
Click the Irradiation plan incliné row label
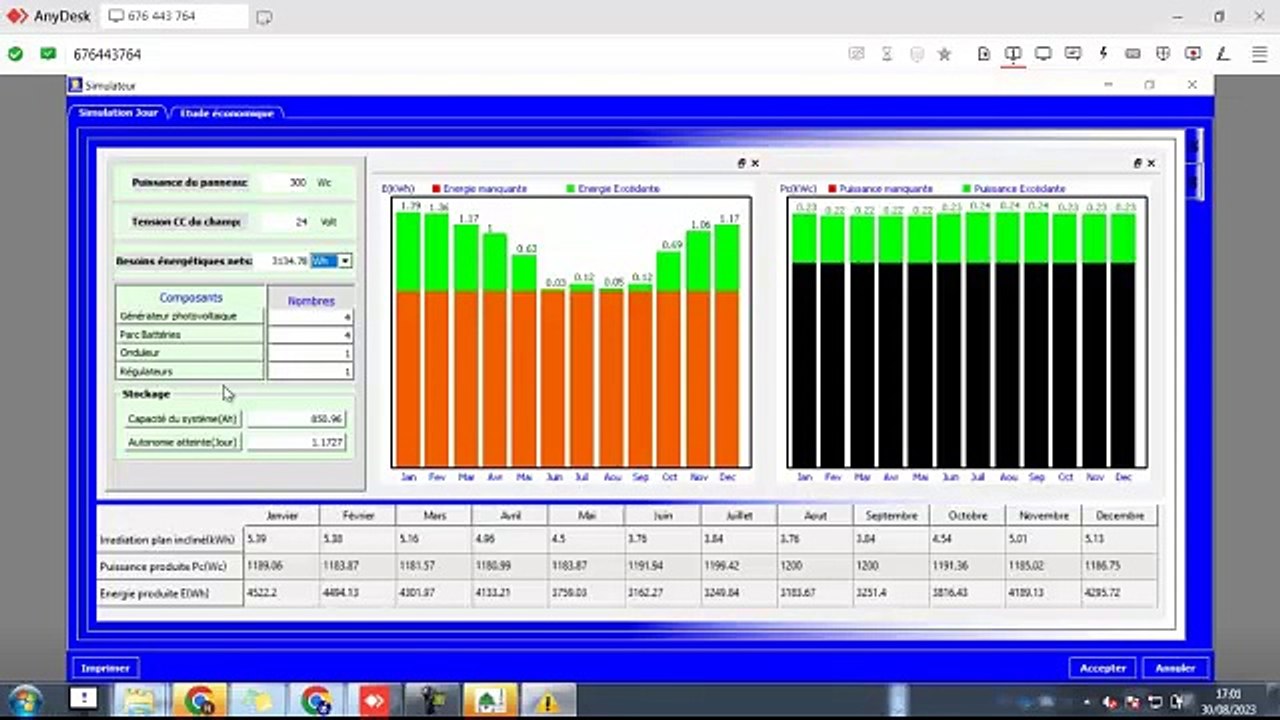pyautogui.click(x=170, y=540)
